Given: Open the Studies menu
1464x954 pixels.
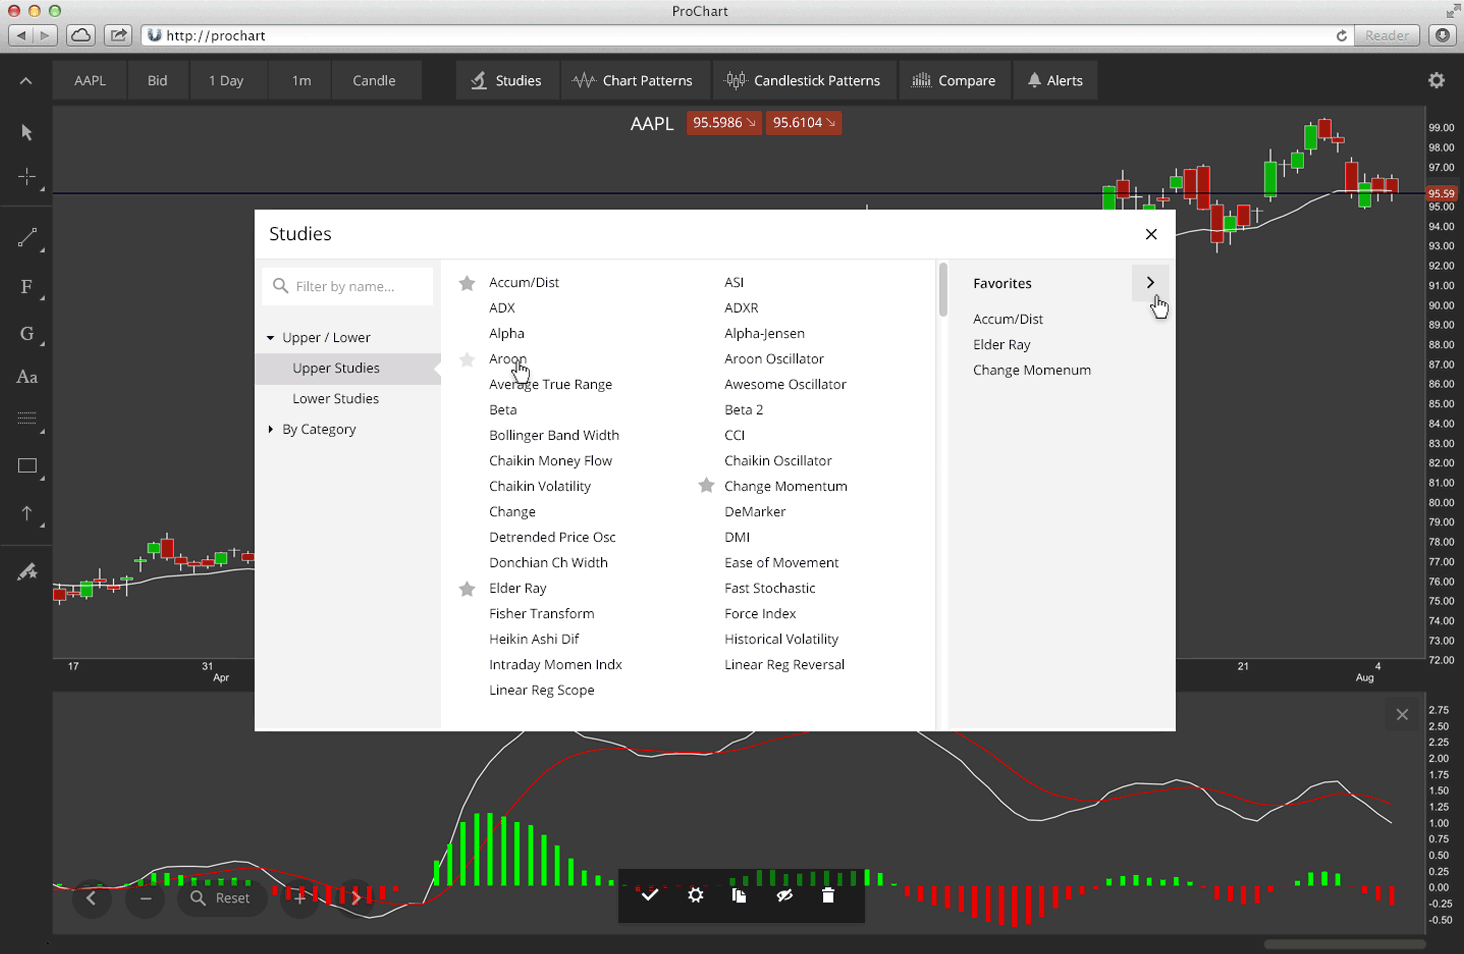Looking at the screenshot, I should (506, 81).
